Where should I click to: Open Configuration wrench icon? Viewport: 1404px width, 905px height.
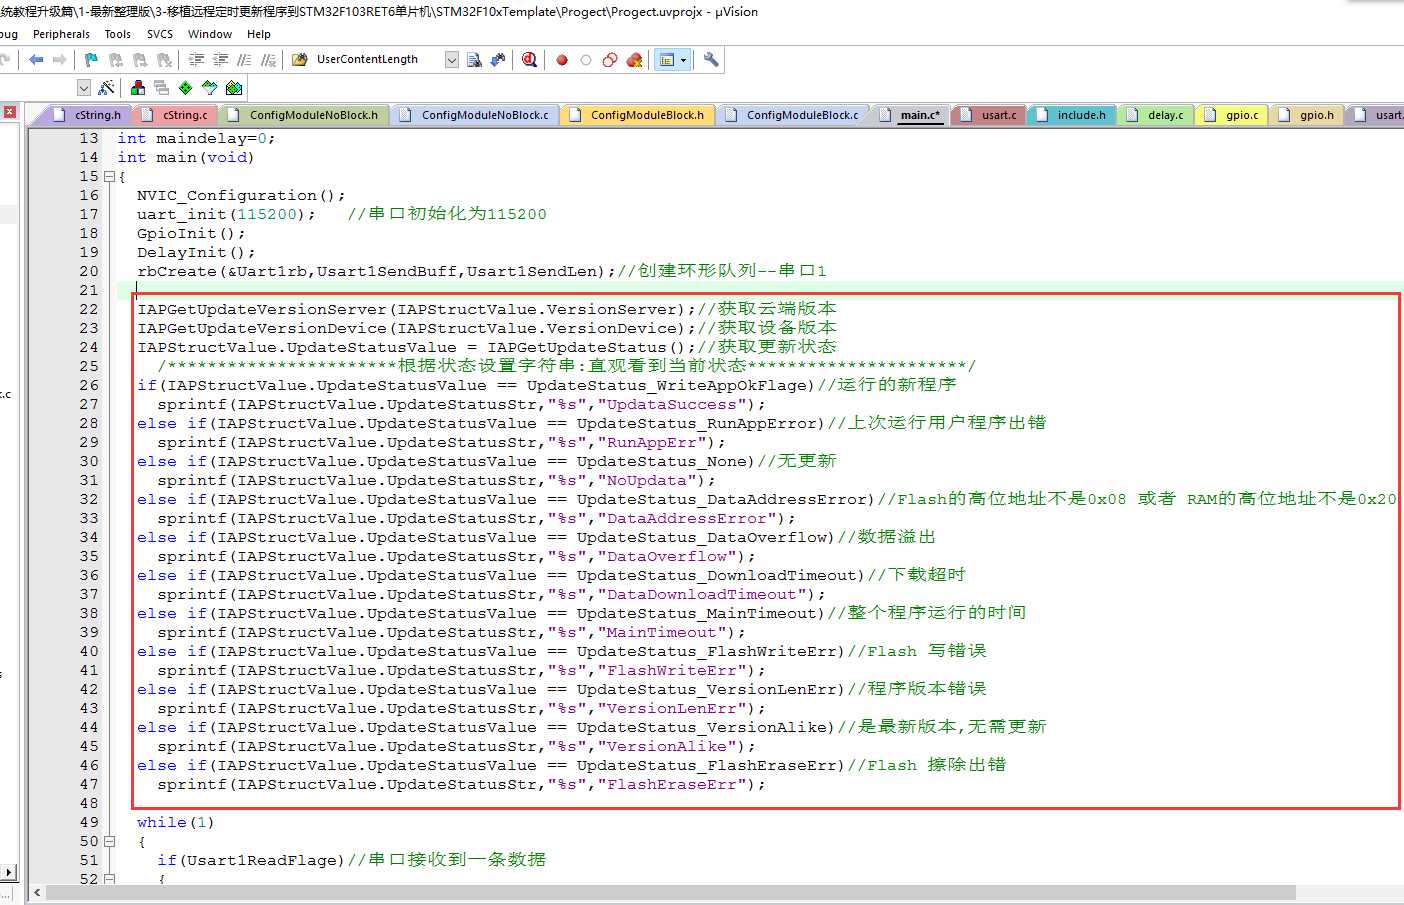(x=711, y=60)
